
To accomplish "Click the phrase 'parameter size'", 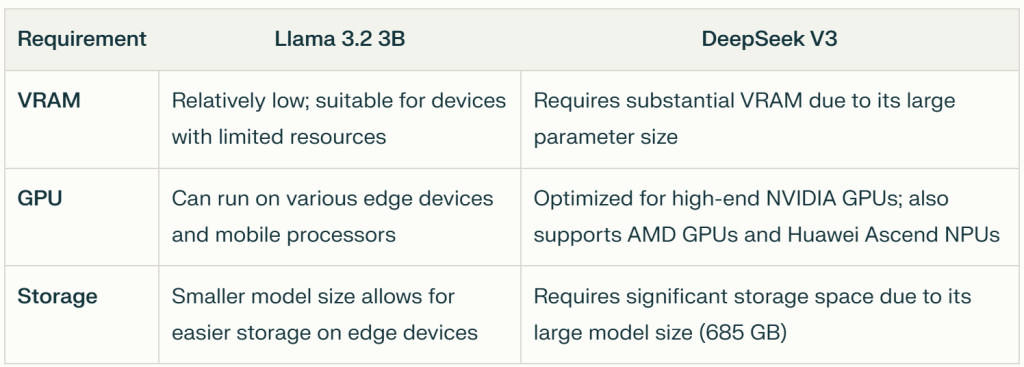I will point(605,137).
